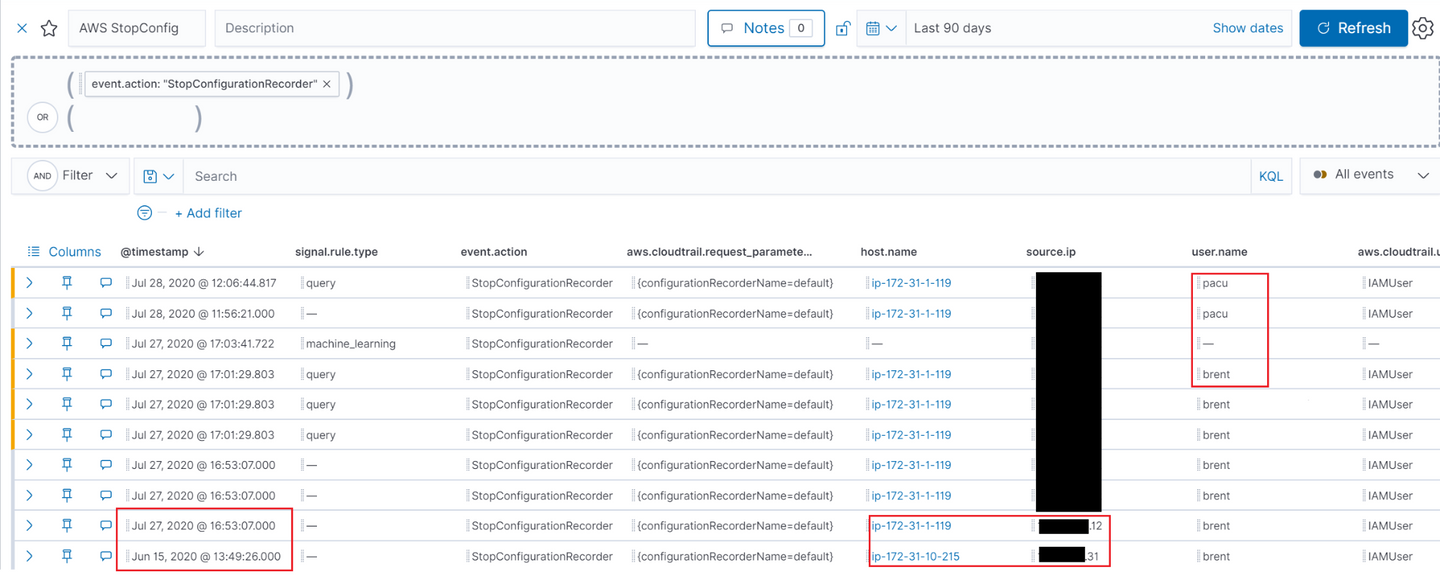Open the filter options icon beside Add filter
Screen dimensions: 1440x577
click(145, 213)
